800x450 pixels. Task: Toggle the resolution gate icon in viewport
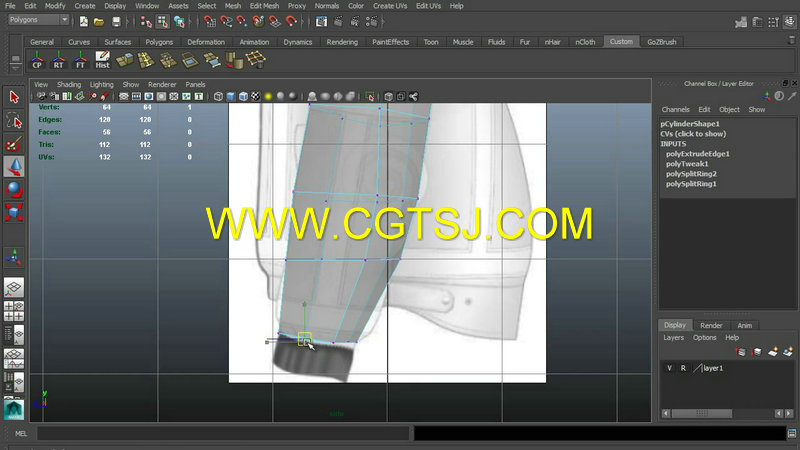click(148, 96)
